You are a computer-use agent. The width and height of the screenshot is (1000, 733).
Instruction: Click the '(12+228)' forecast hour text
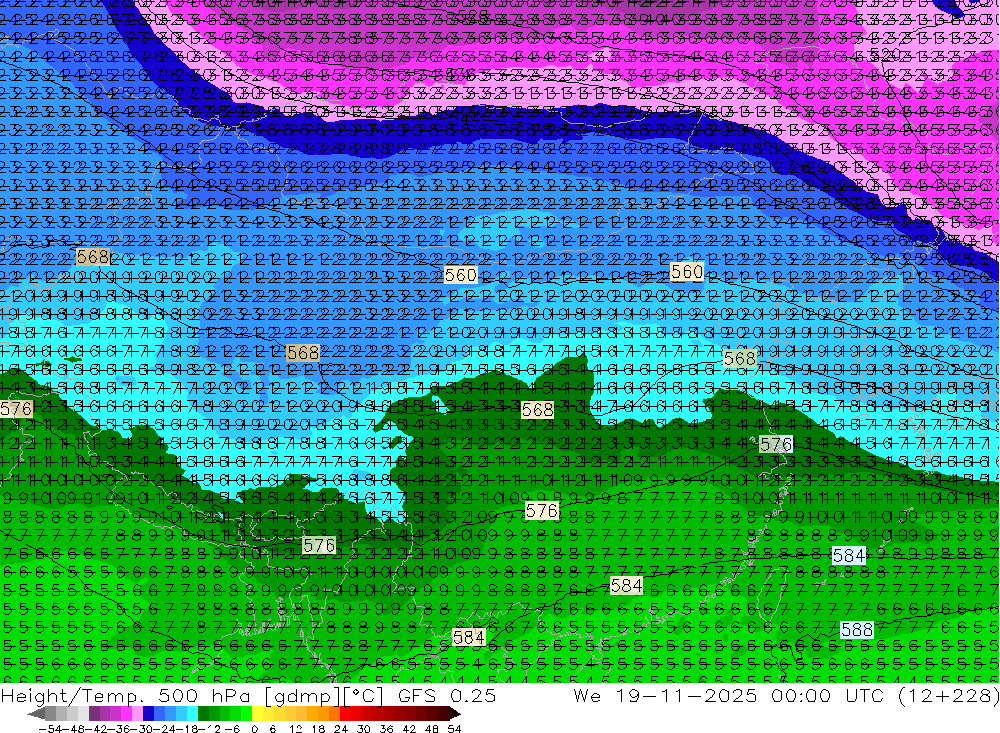tap(948, 695)
